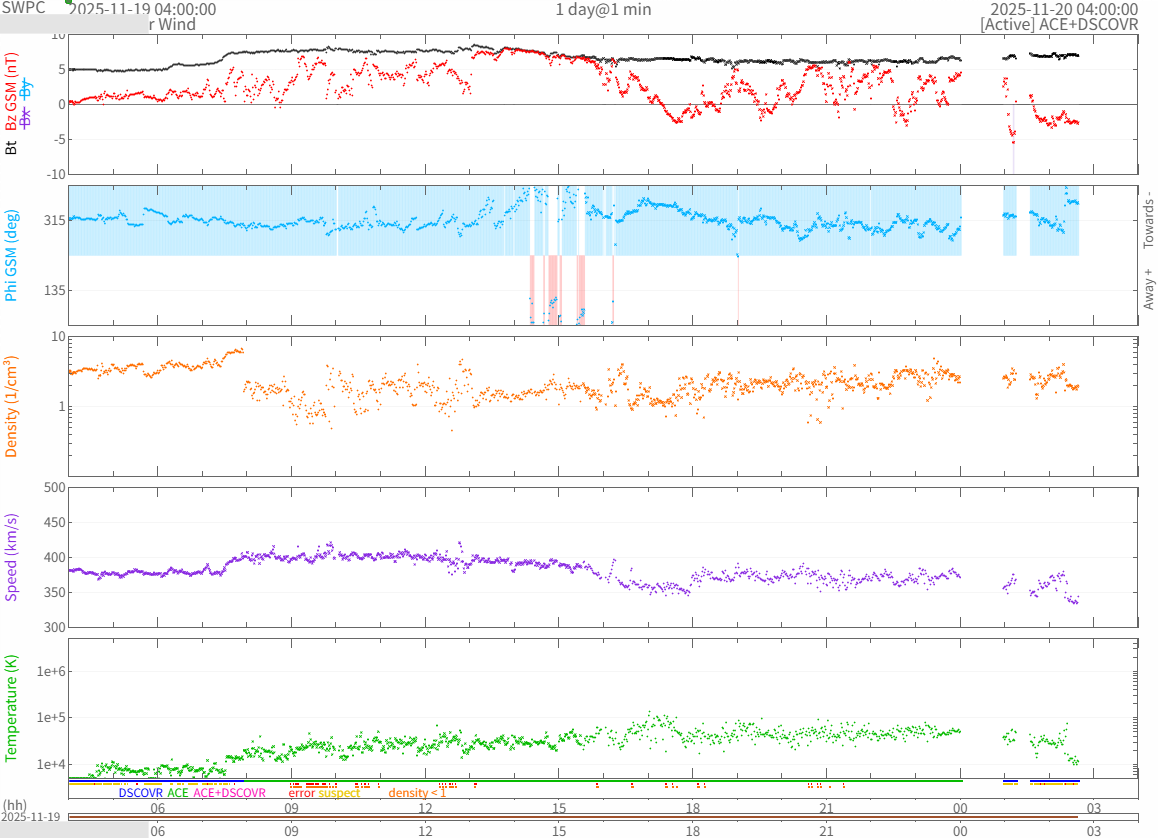Click the Speed (km/s) axis label
The image size is (1158, 838).
pyautogui.click(x=12, y=557)
